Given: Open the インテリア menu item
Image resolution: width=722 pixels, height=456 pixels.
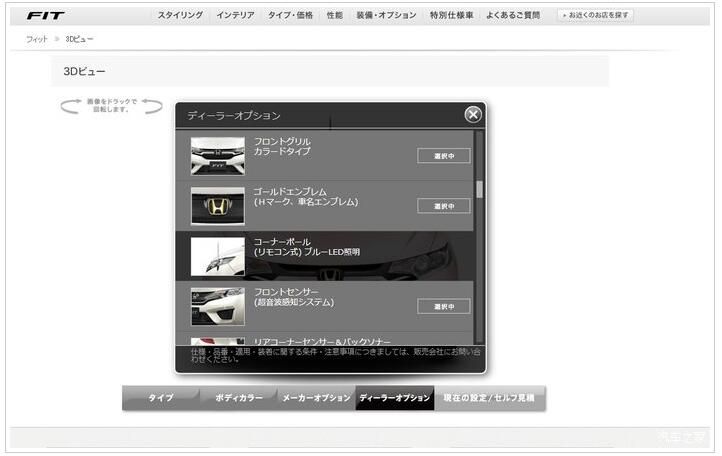Looking at the screenshot, I should pos(235,15).
